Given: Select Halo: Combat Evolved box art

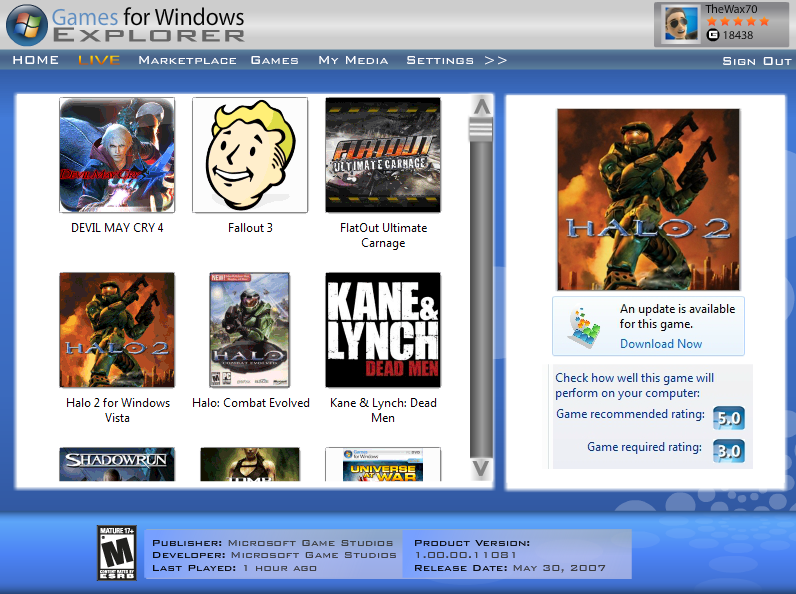Looking at the screenshot, I should [x=250, y=330].
